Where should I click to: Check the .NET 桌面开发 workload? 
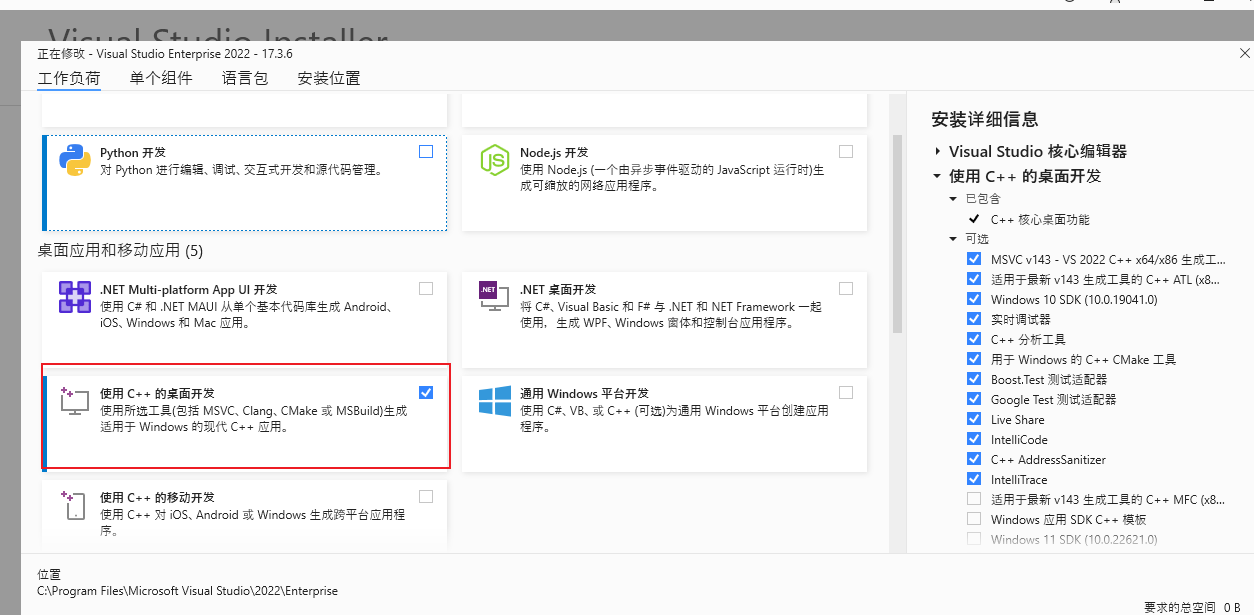coord(846,288)
